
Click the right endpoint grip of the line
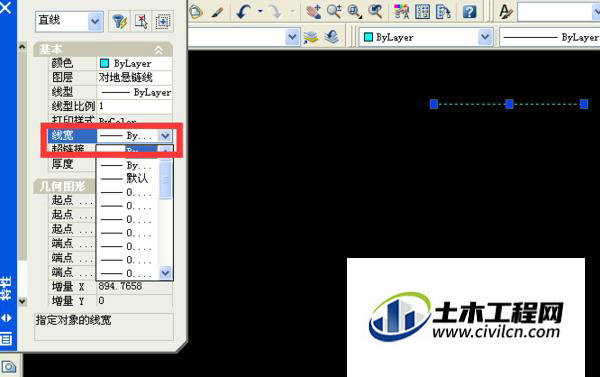click(584, 104)
